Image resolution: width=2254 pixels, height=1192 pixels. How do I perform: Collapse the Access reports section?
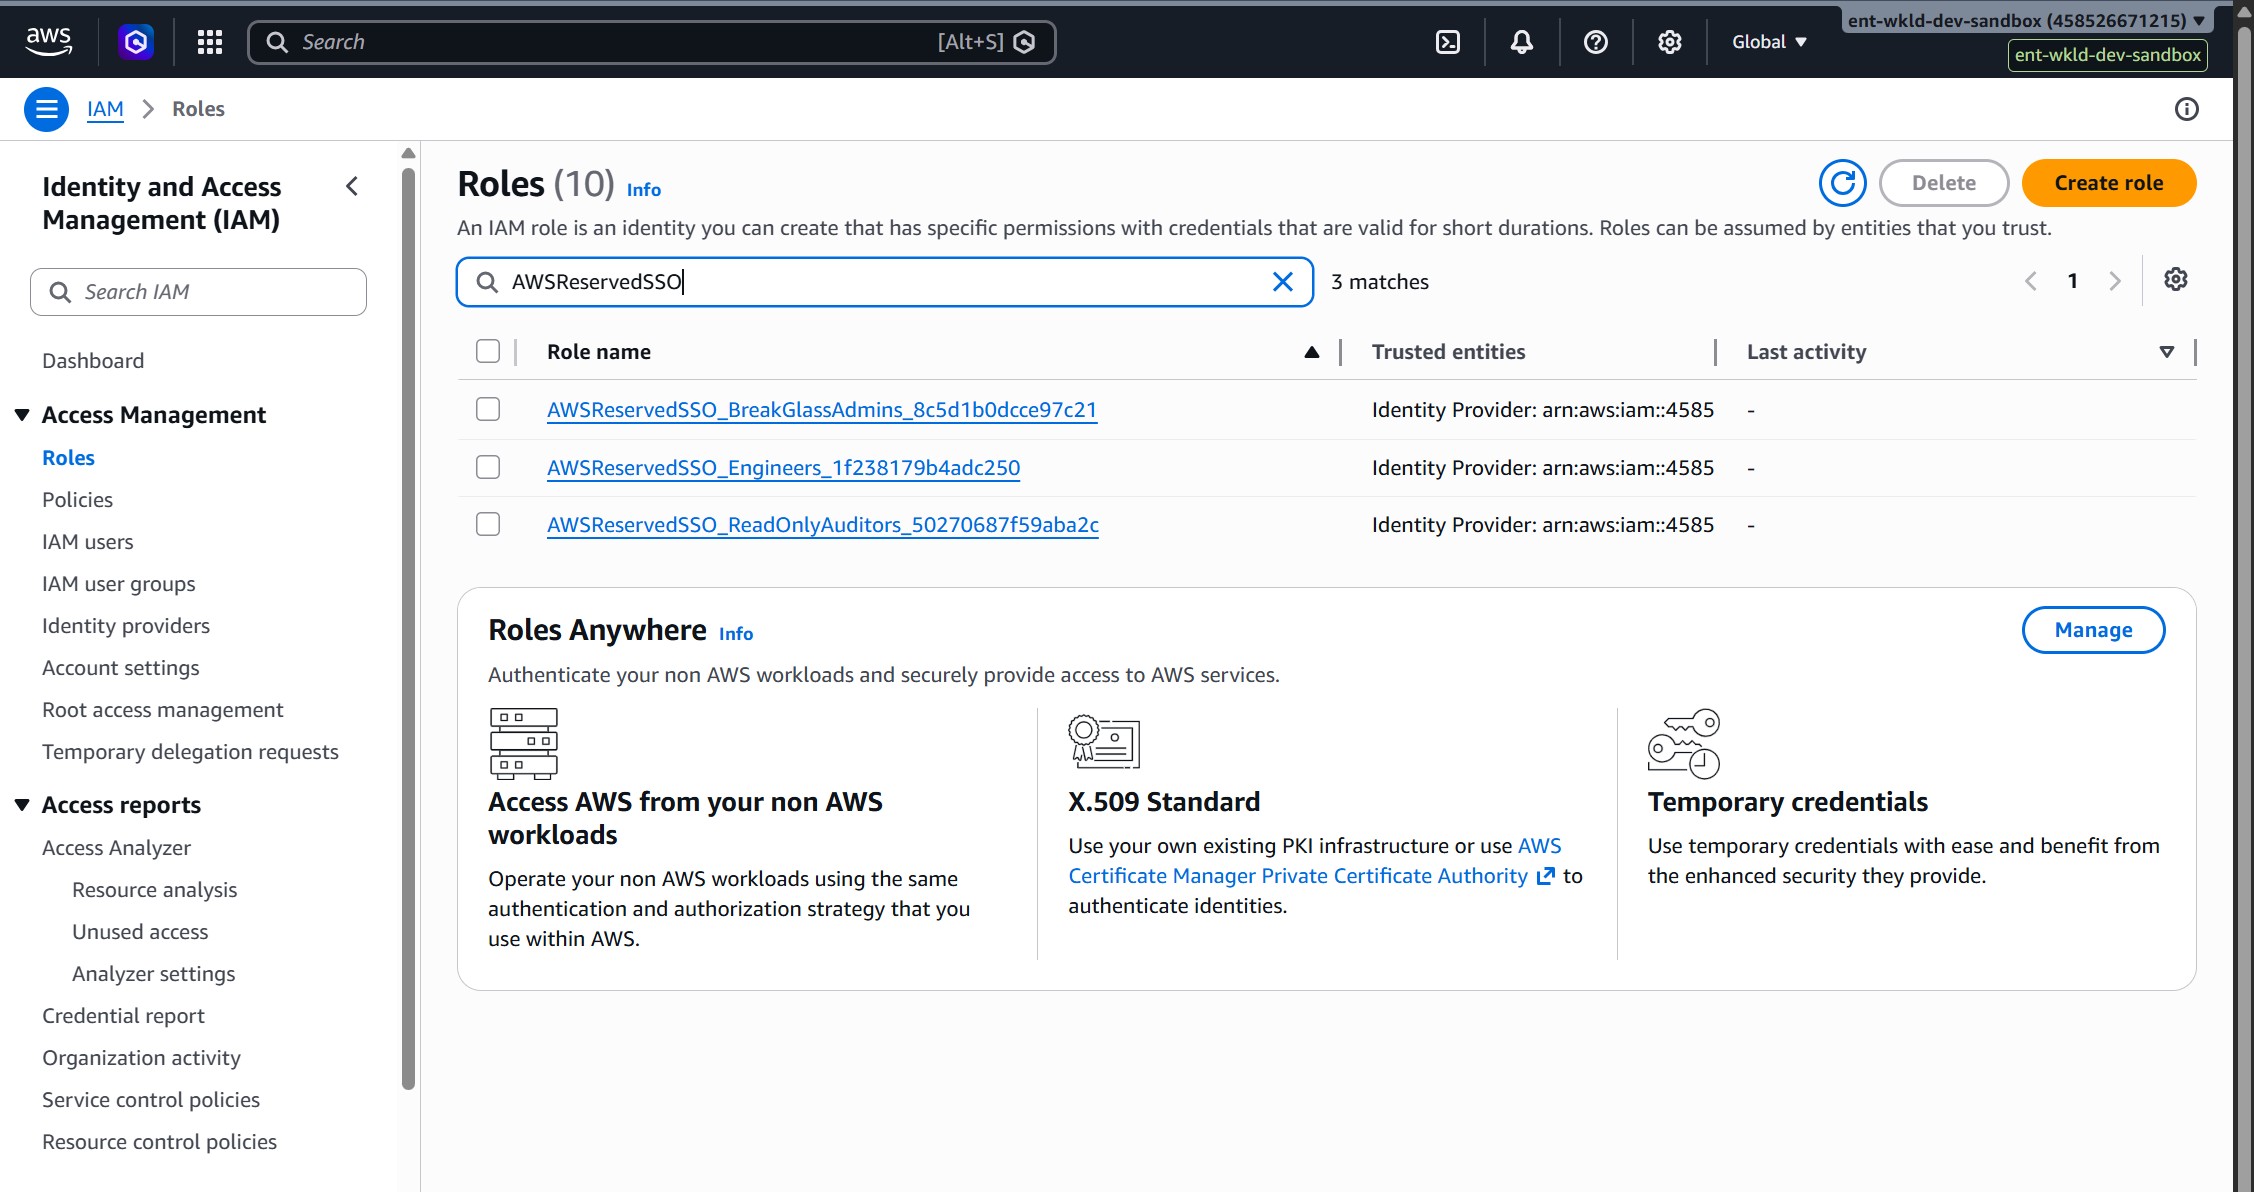22,804
